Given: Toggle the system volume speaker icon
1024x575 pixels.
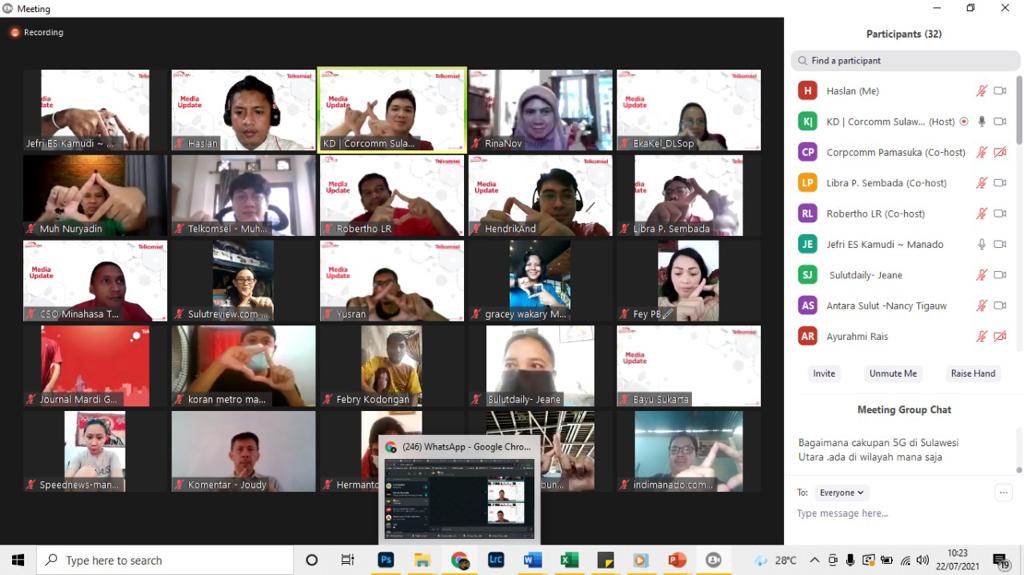Looking at the screenshot, I should (922, 560).
